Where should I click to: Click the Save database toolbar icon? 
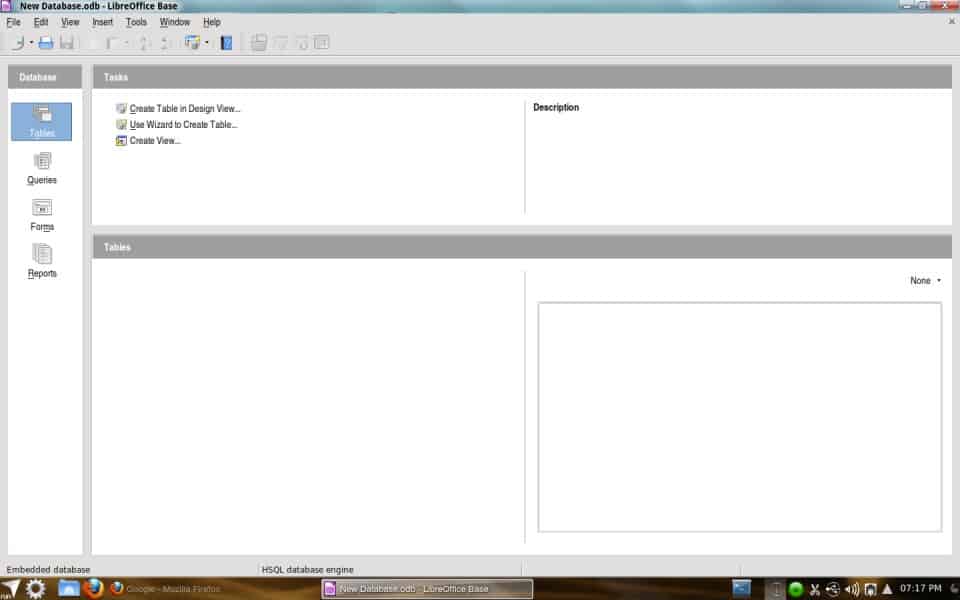tap(67, 42)
